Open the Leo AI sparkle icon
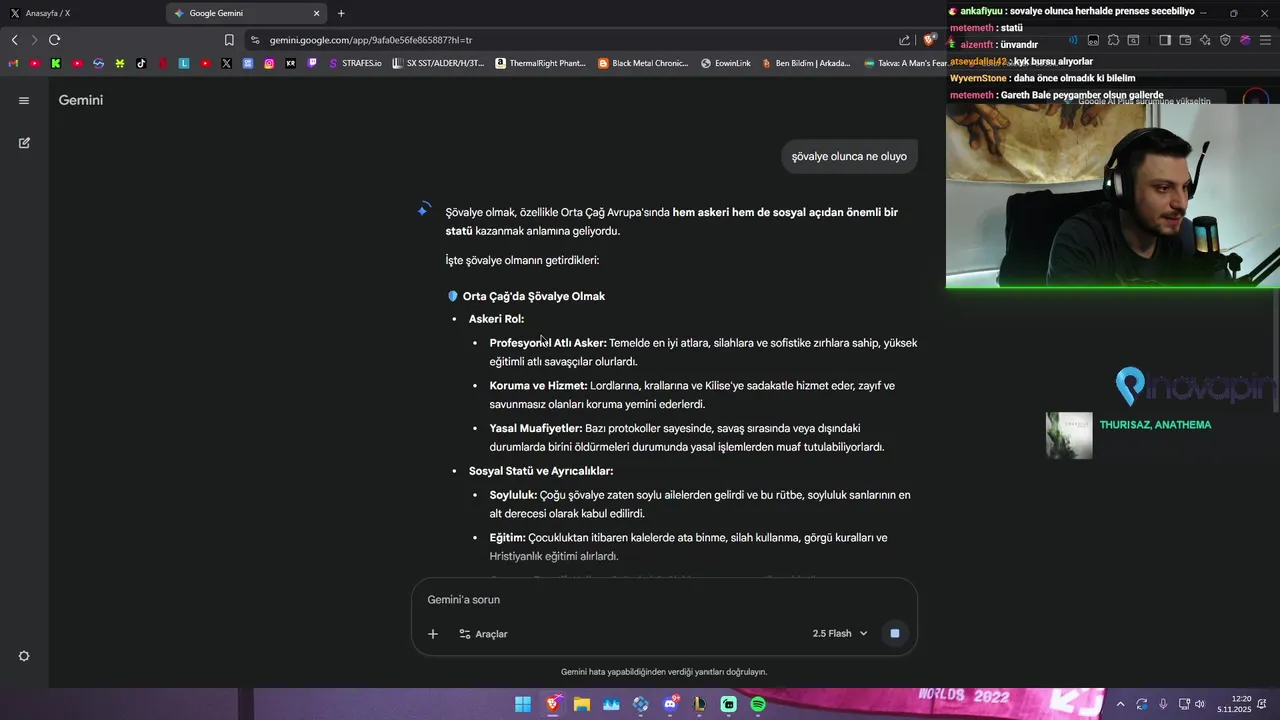The width and height of the screenshot is (1280, 720). (x=1205, y=40)
